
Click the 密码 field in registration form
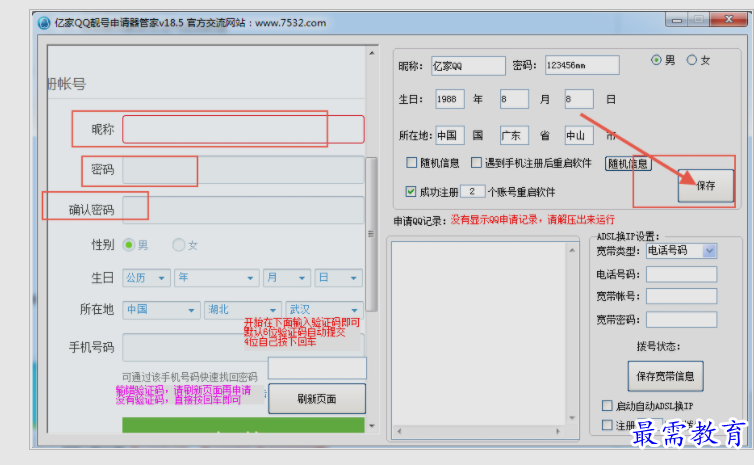tap(243, 170)
